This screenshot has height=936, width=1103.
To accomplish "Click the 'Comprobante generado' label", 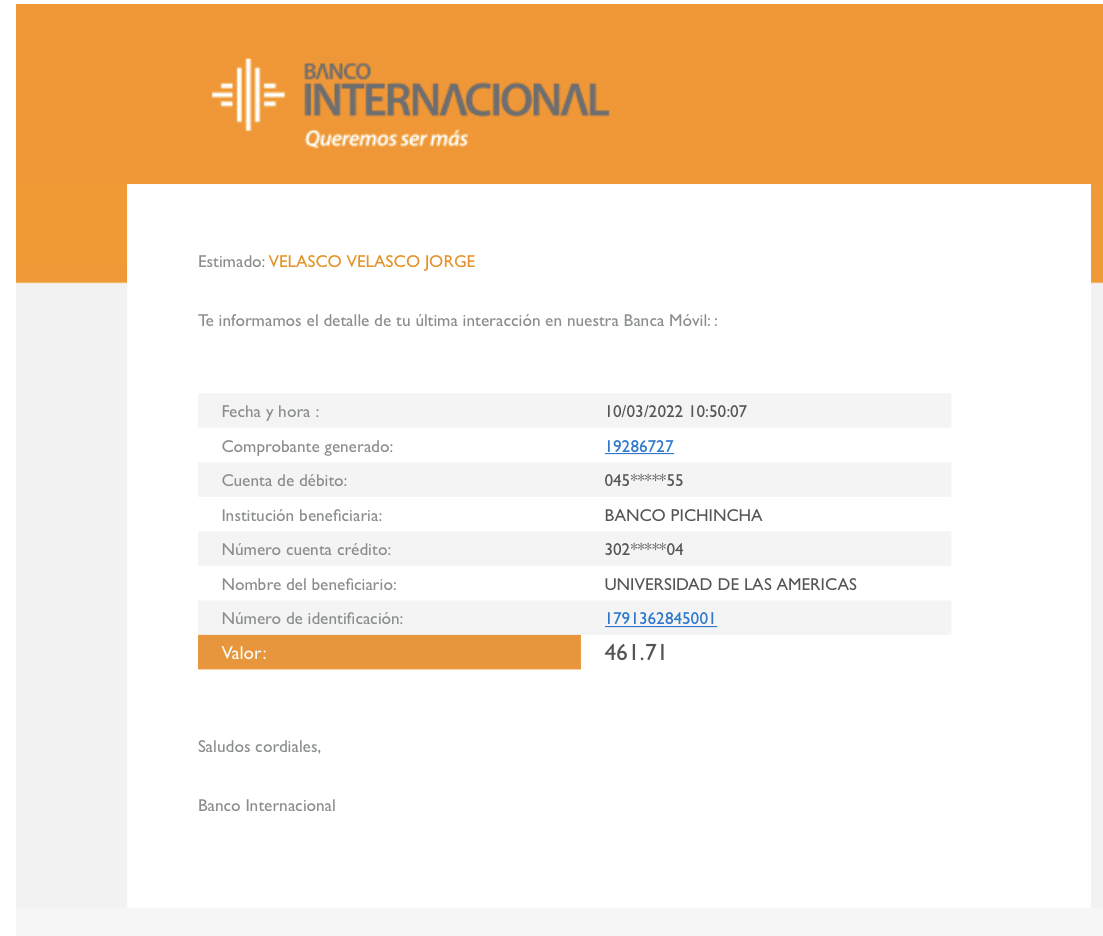I will [307, 447].
